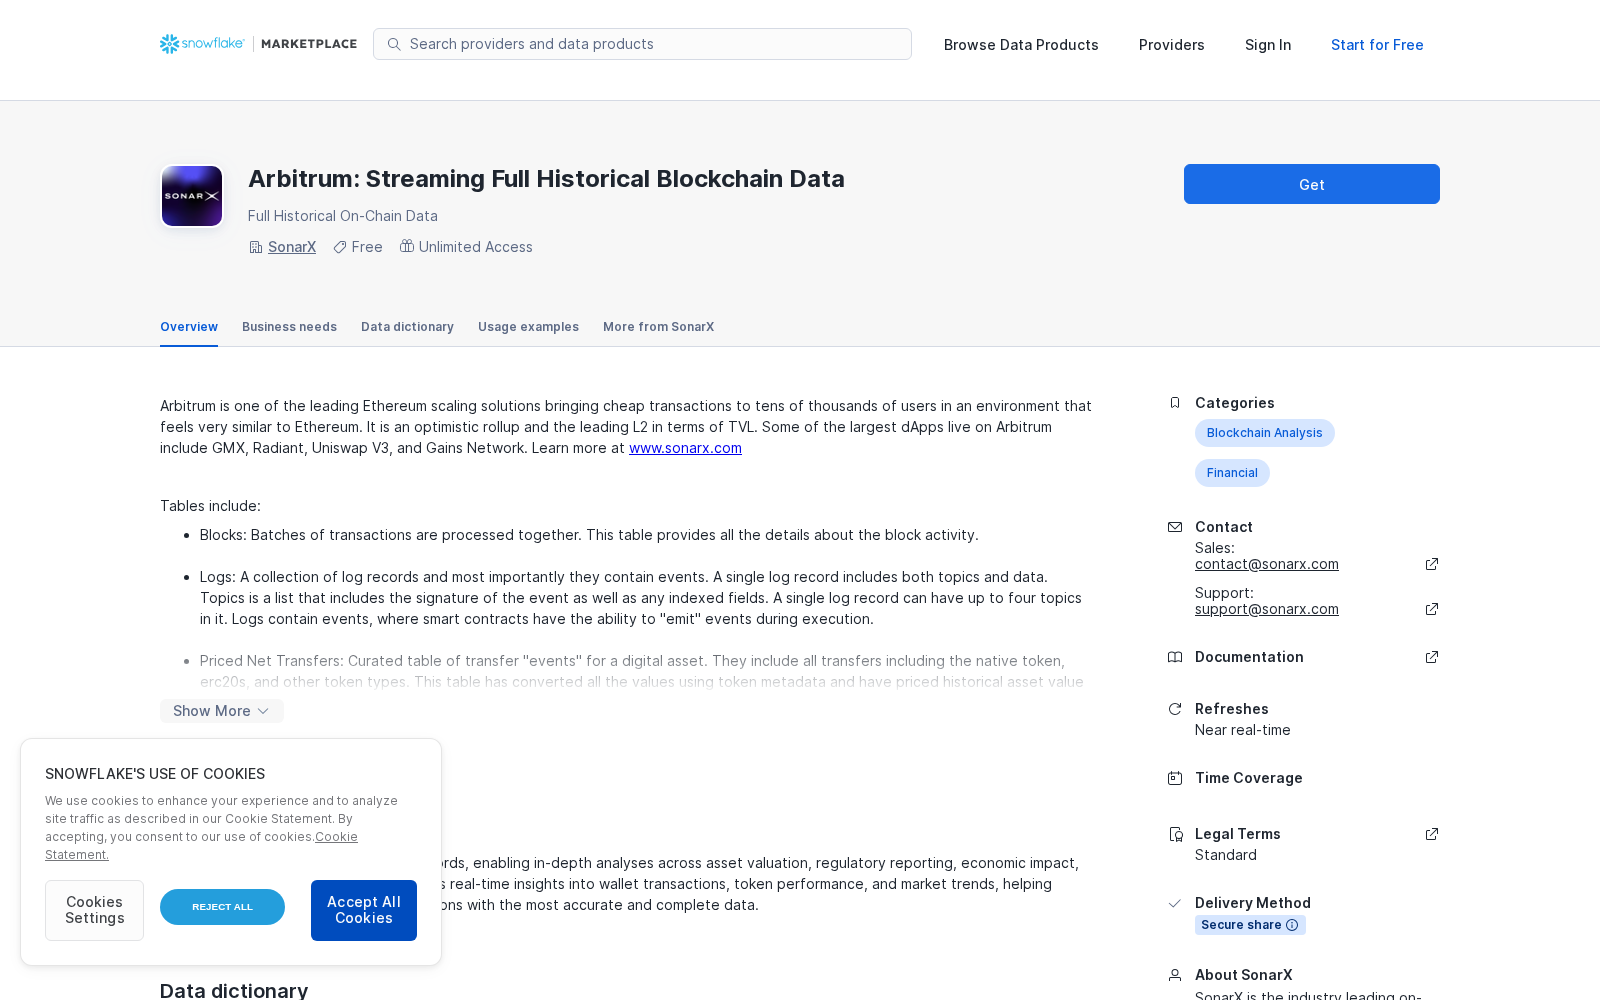Click the Documentation book icon
The width and height of the screenshot is (1600, 1000).
click(x=1175, y=657)
